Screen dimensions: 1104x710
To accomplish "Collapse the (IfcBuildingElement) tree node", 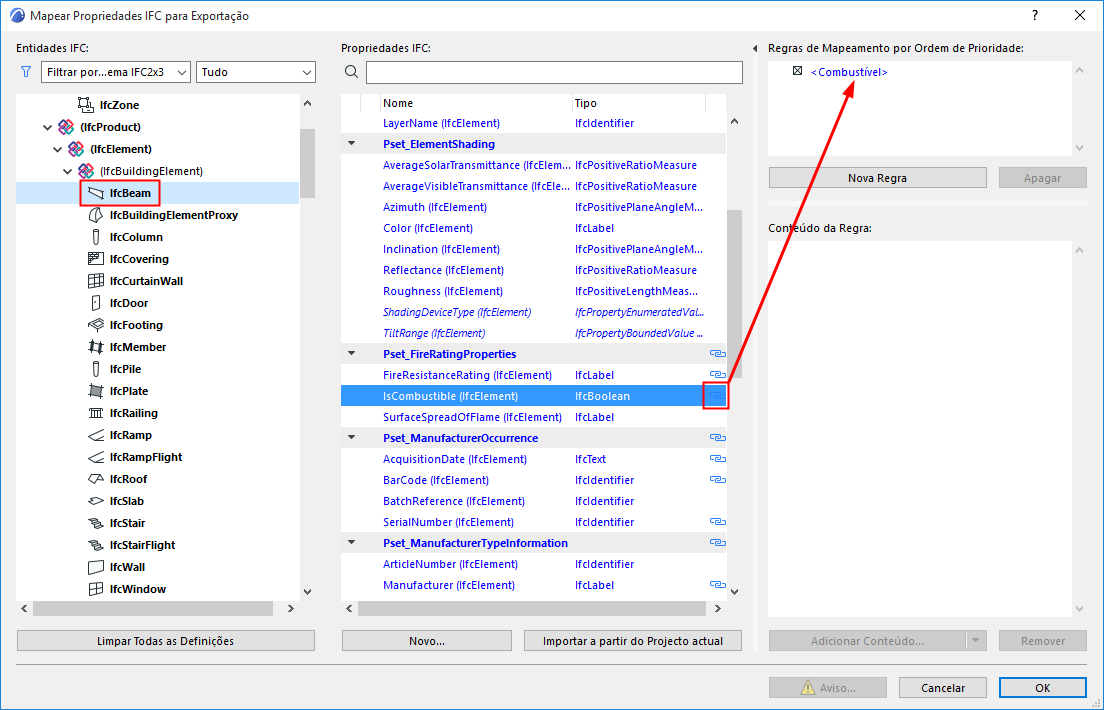I will pyautogui.click(x=68, y=171).
